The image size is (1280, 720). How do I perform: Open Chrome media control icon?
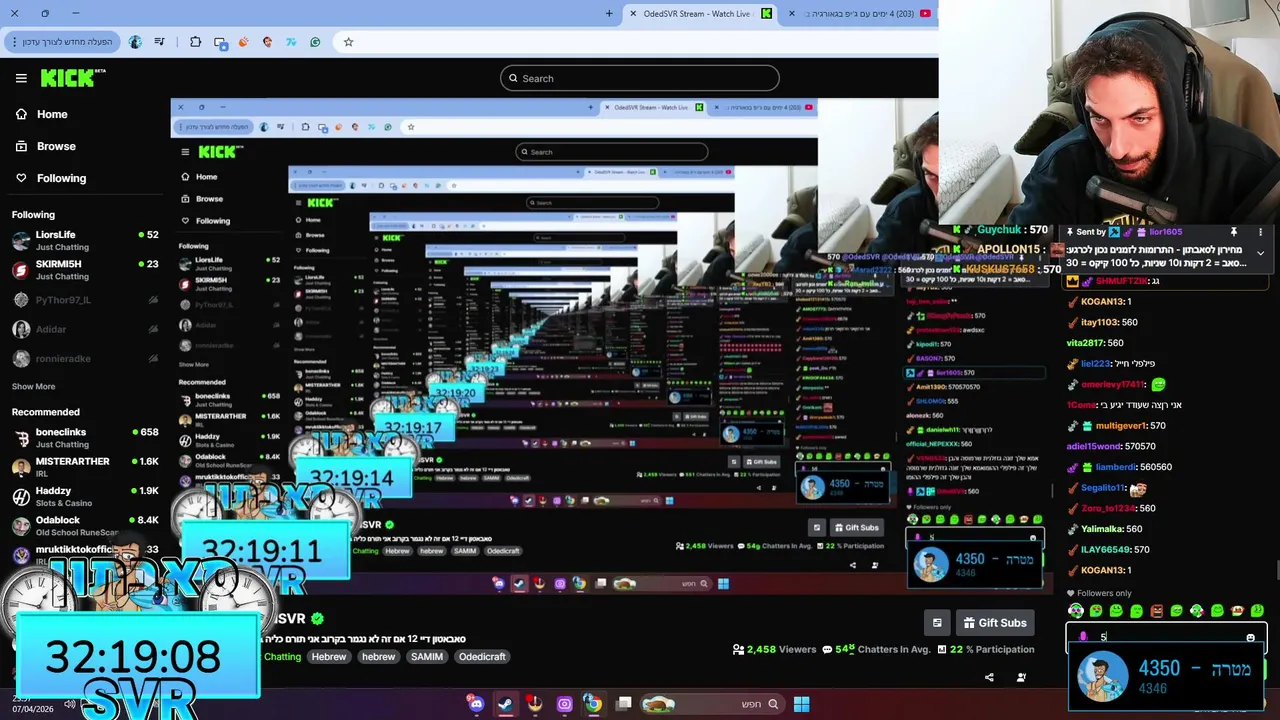coord(159,42)
